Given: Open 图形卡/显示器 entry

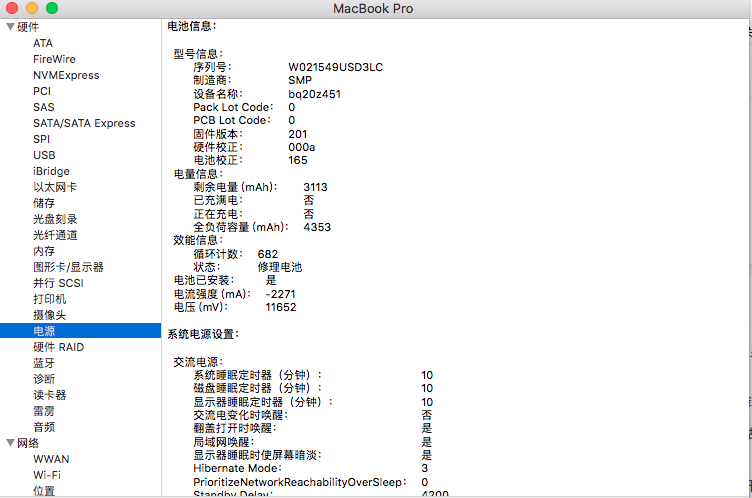Looking at the screenshot, I should [68, 267].
